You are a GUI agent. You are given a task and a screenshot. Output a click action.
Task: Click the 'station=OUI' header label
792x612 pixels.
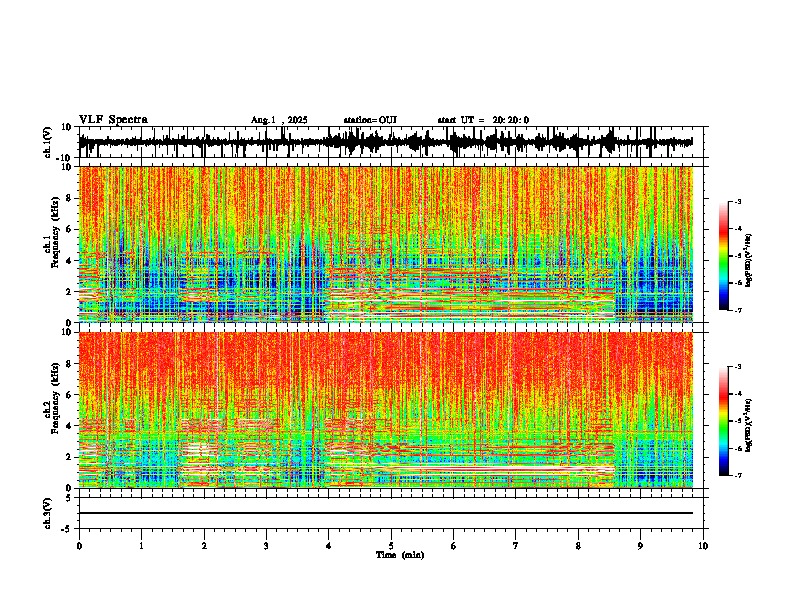[370, 120]
